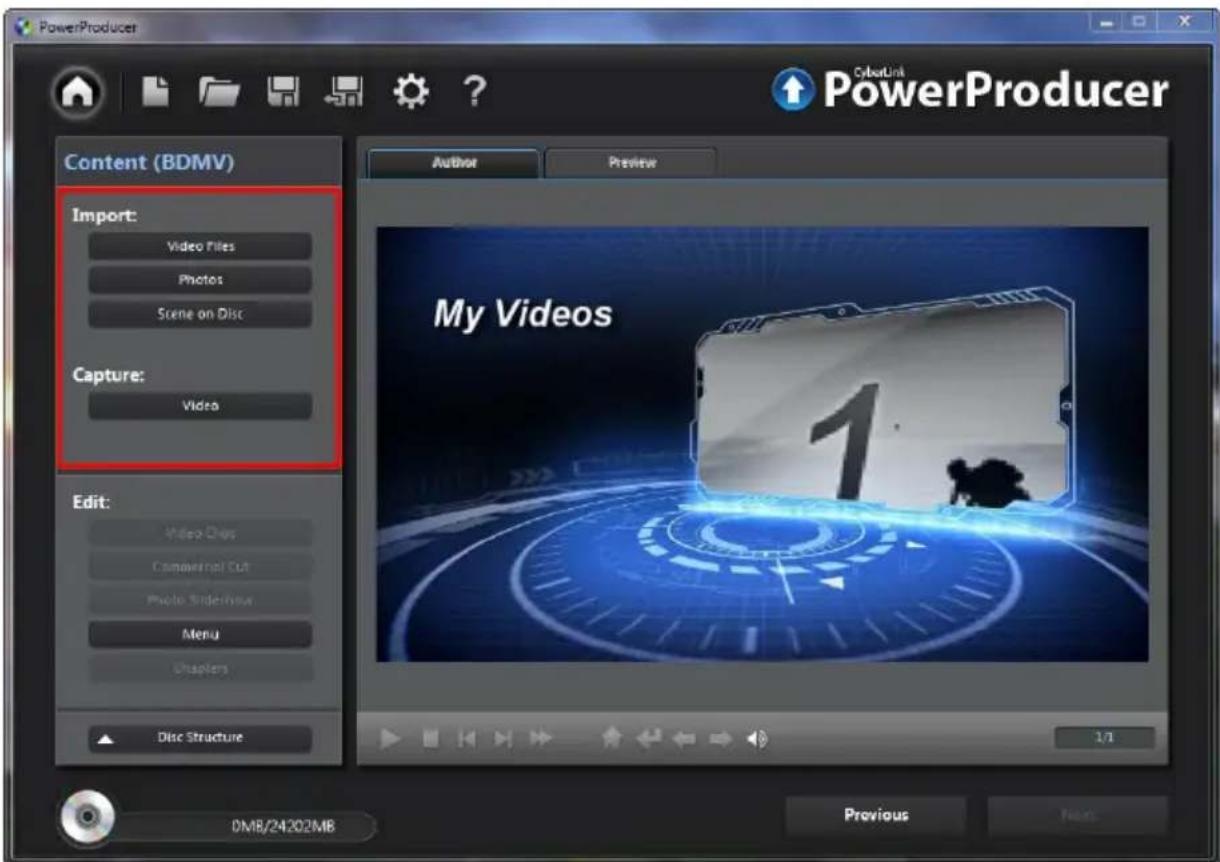Viewport: 1220px width, 862px height.
Task: Import Video Files
Action: click(x=200, y=246)
